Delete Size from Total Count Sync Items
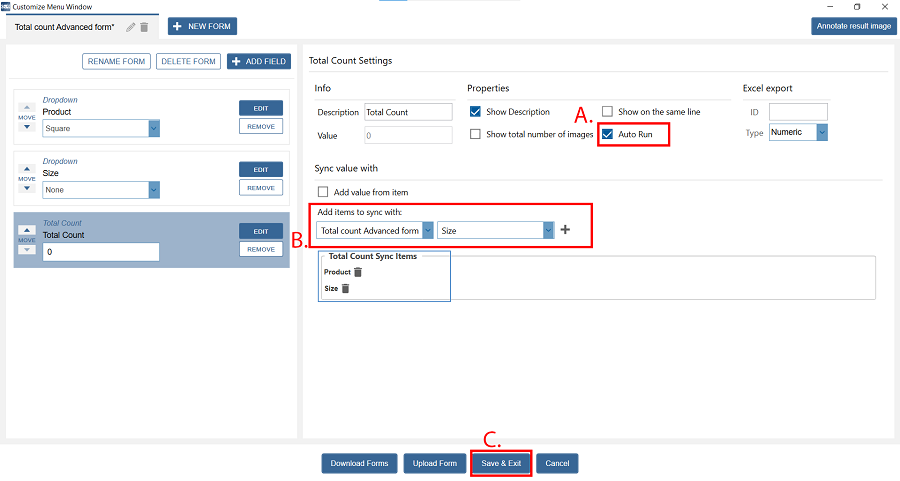The width and height of the screenshot is (900, 481). (346, 289)
